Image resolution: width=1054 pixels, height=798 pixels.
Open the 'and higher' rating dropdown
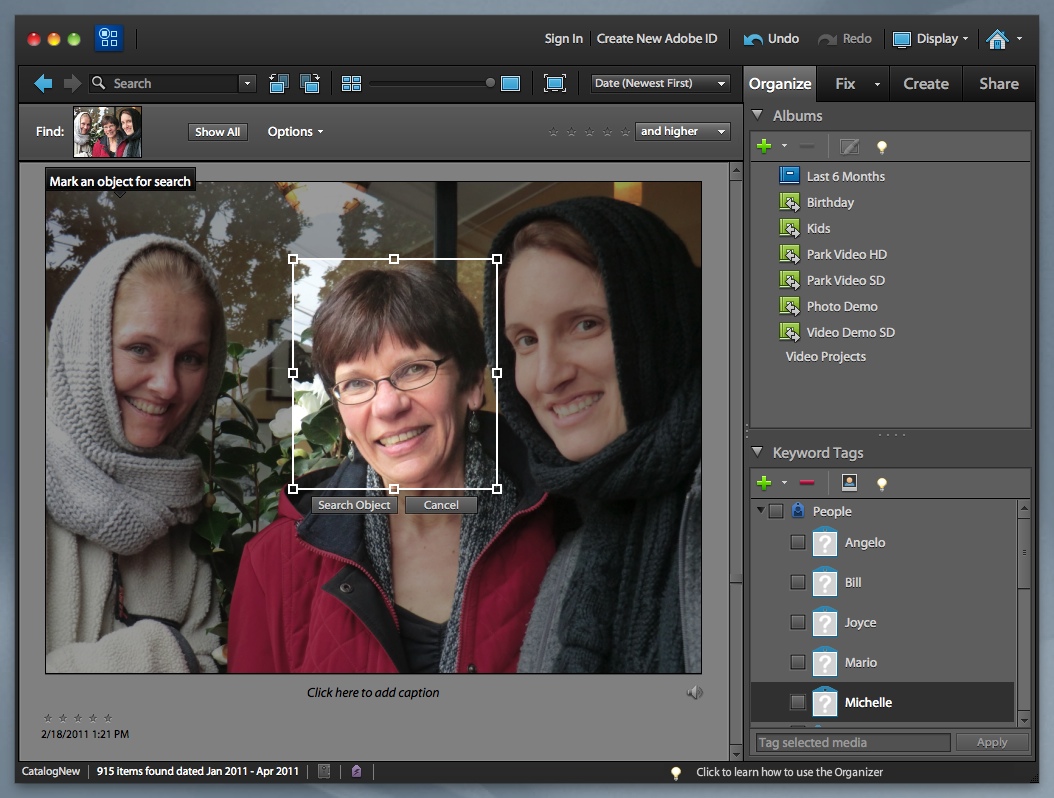tap(683, 132)
